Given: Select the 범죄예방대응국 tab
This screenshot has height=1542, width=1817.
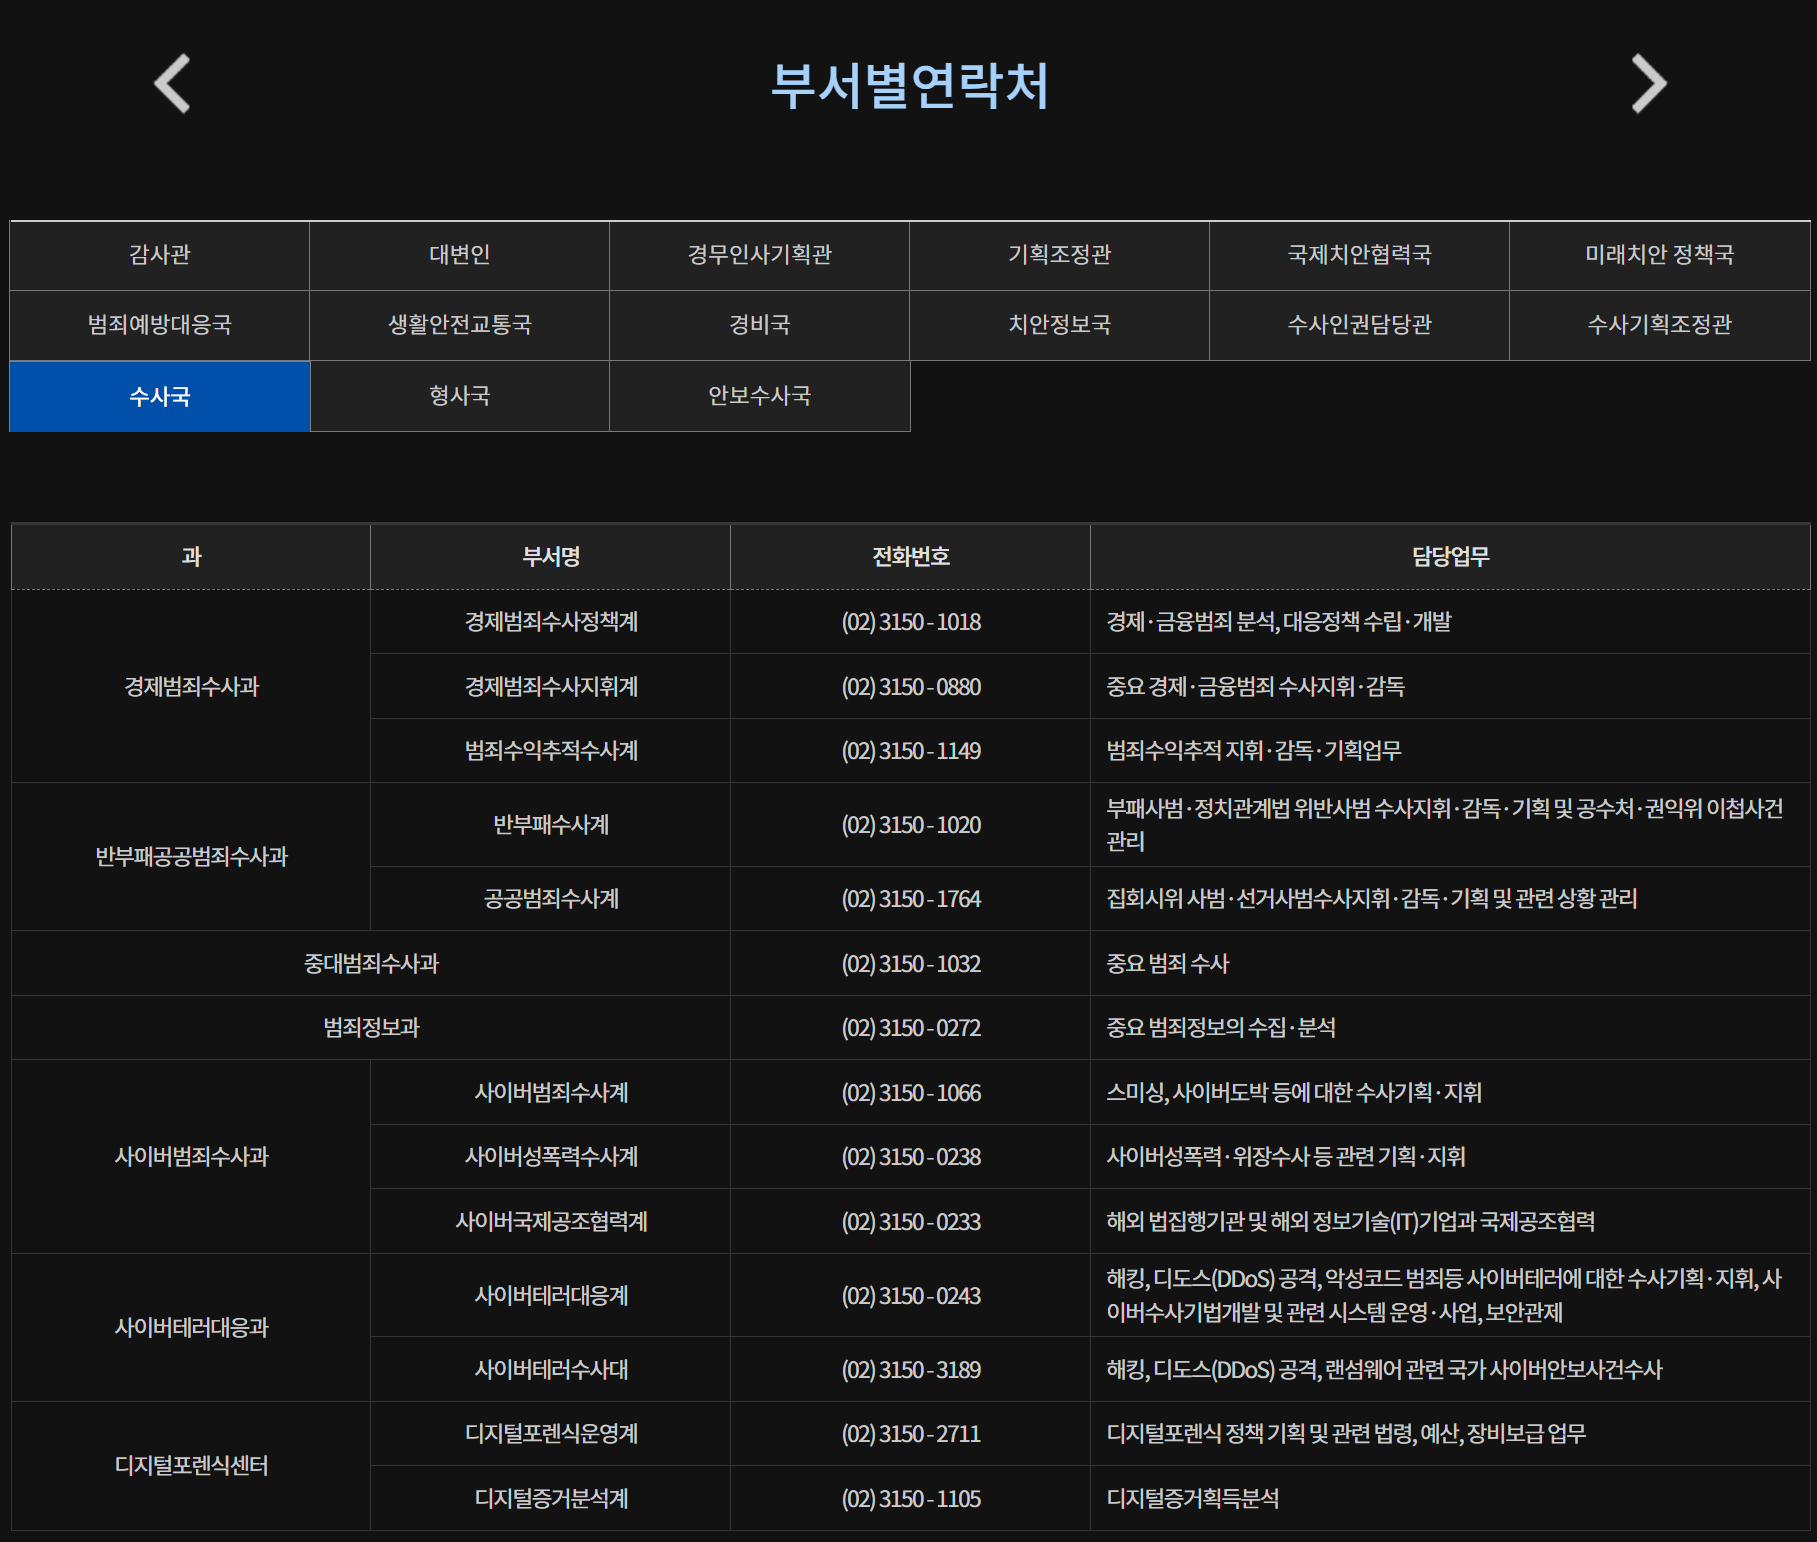Looking at the screenshot, I should [x=160, y=325].
